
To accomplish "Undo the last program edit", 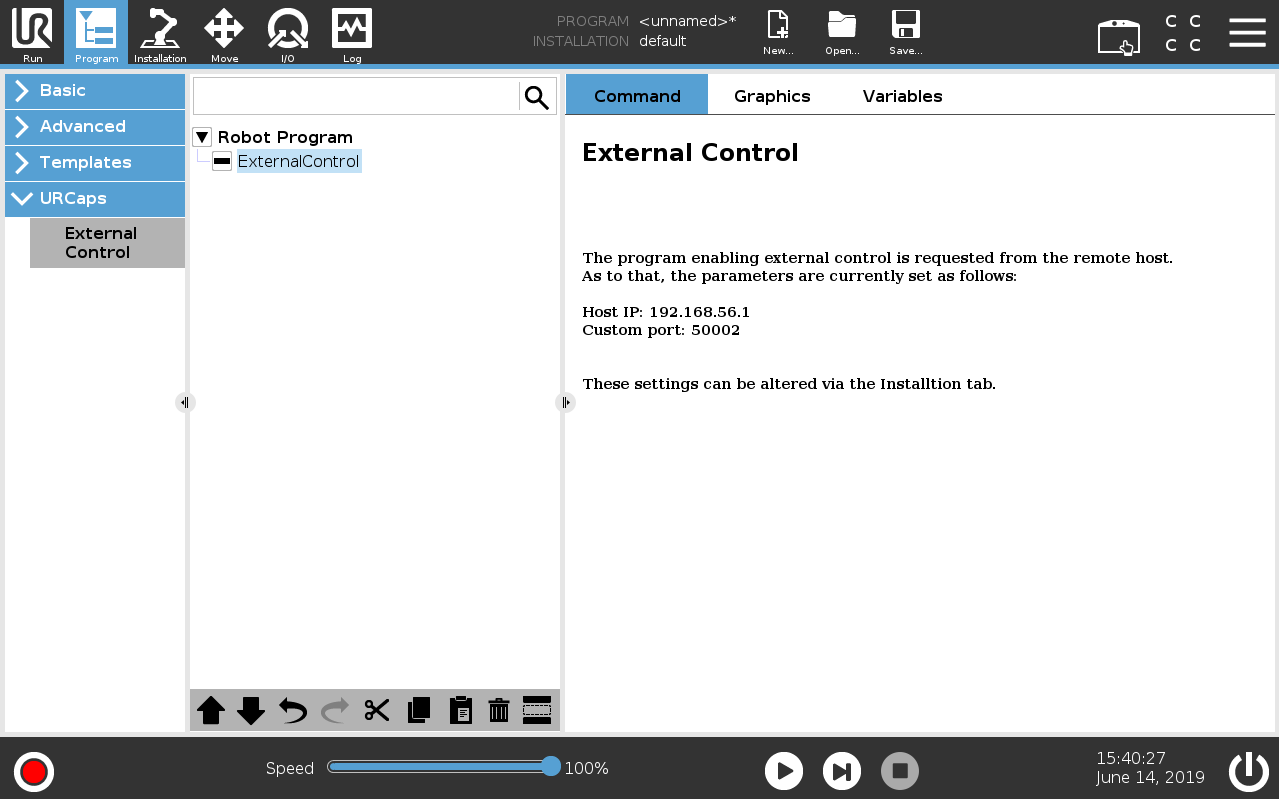I will (291, 710).
